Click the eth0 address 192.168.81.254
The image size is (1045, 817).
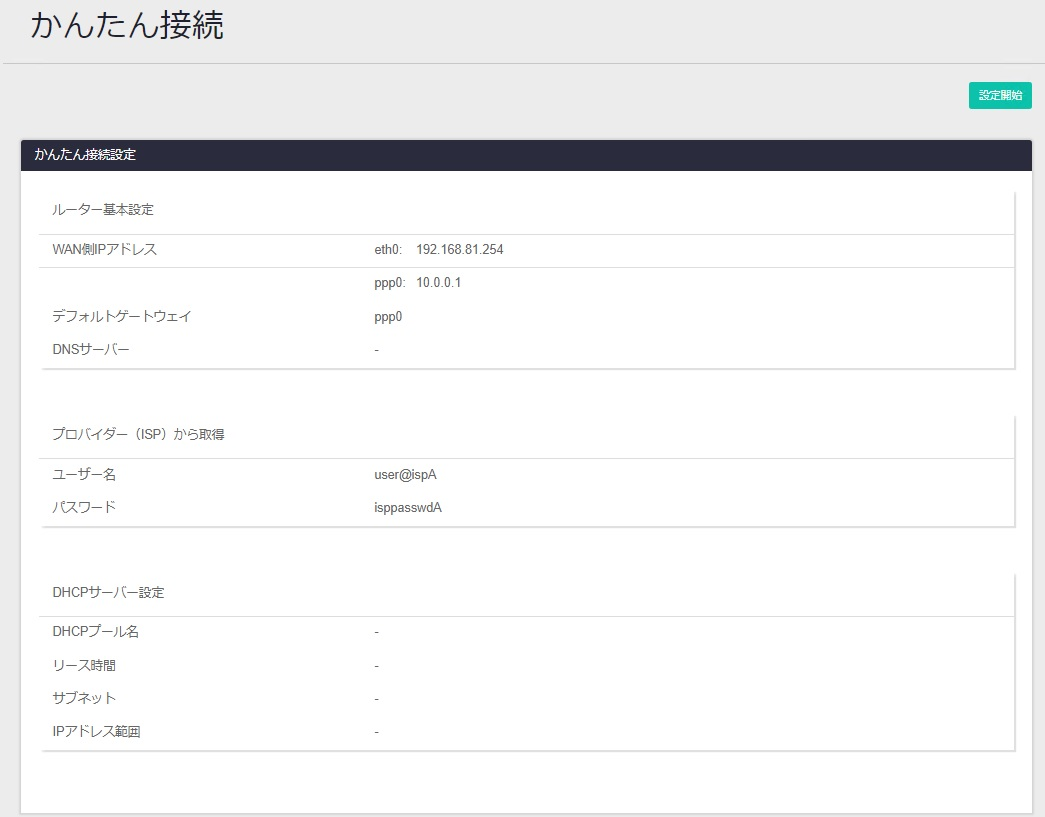click(x=460, y=249)
